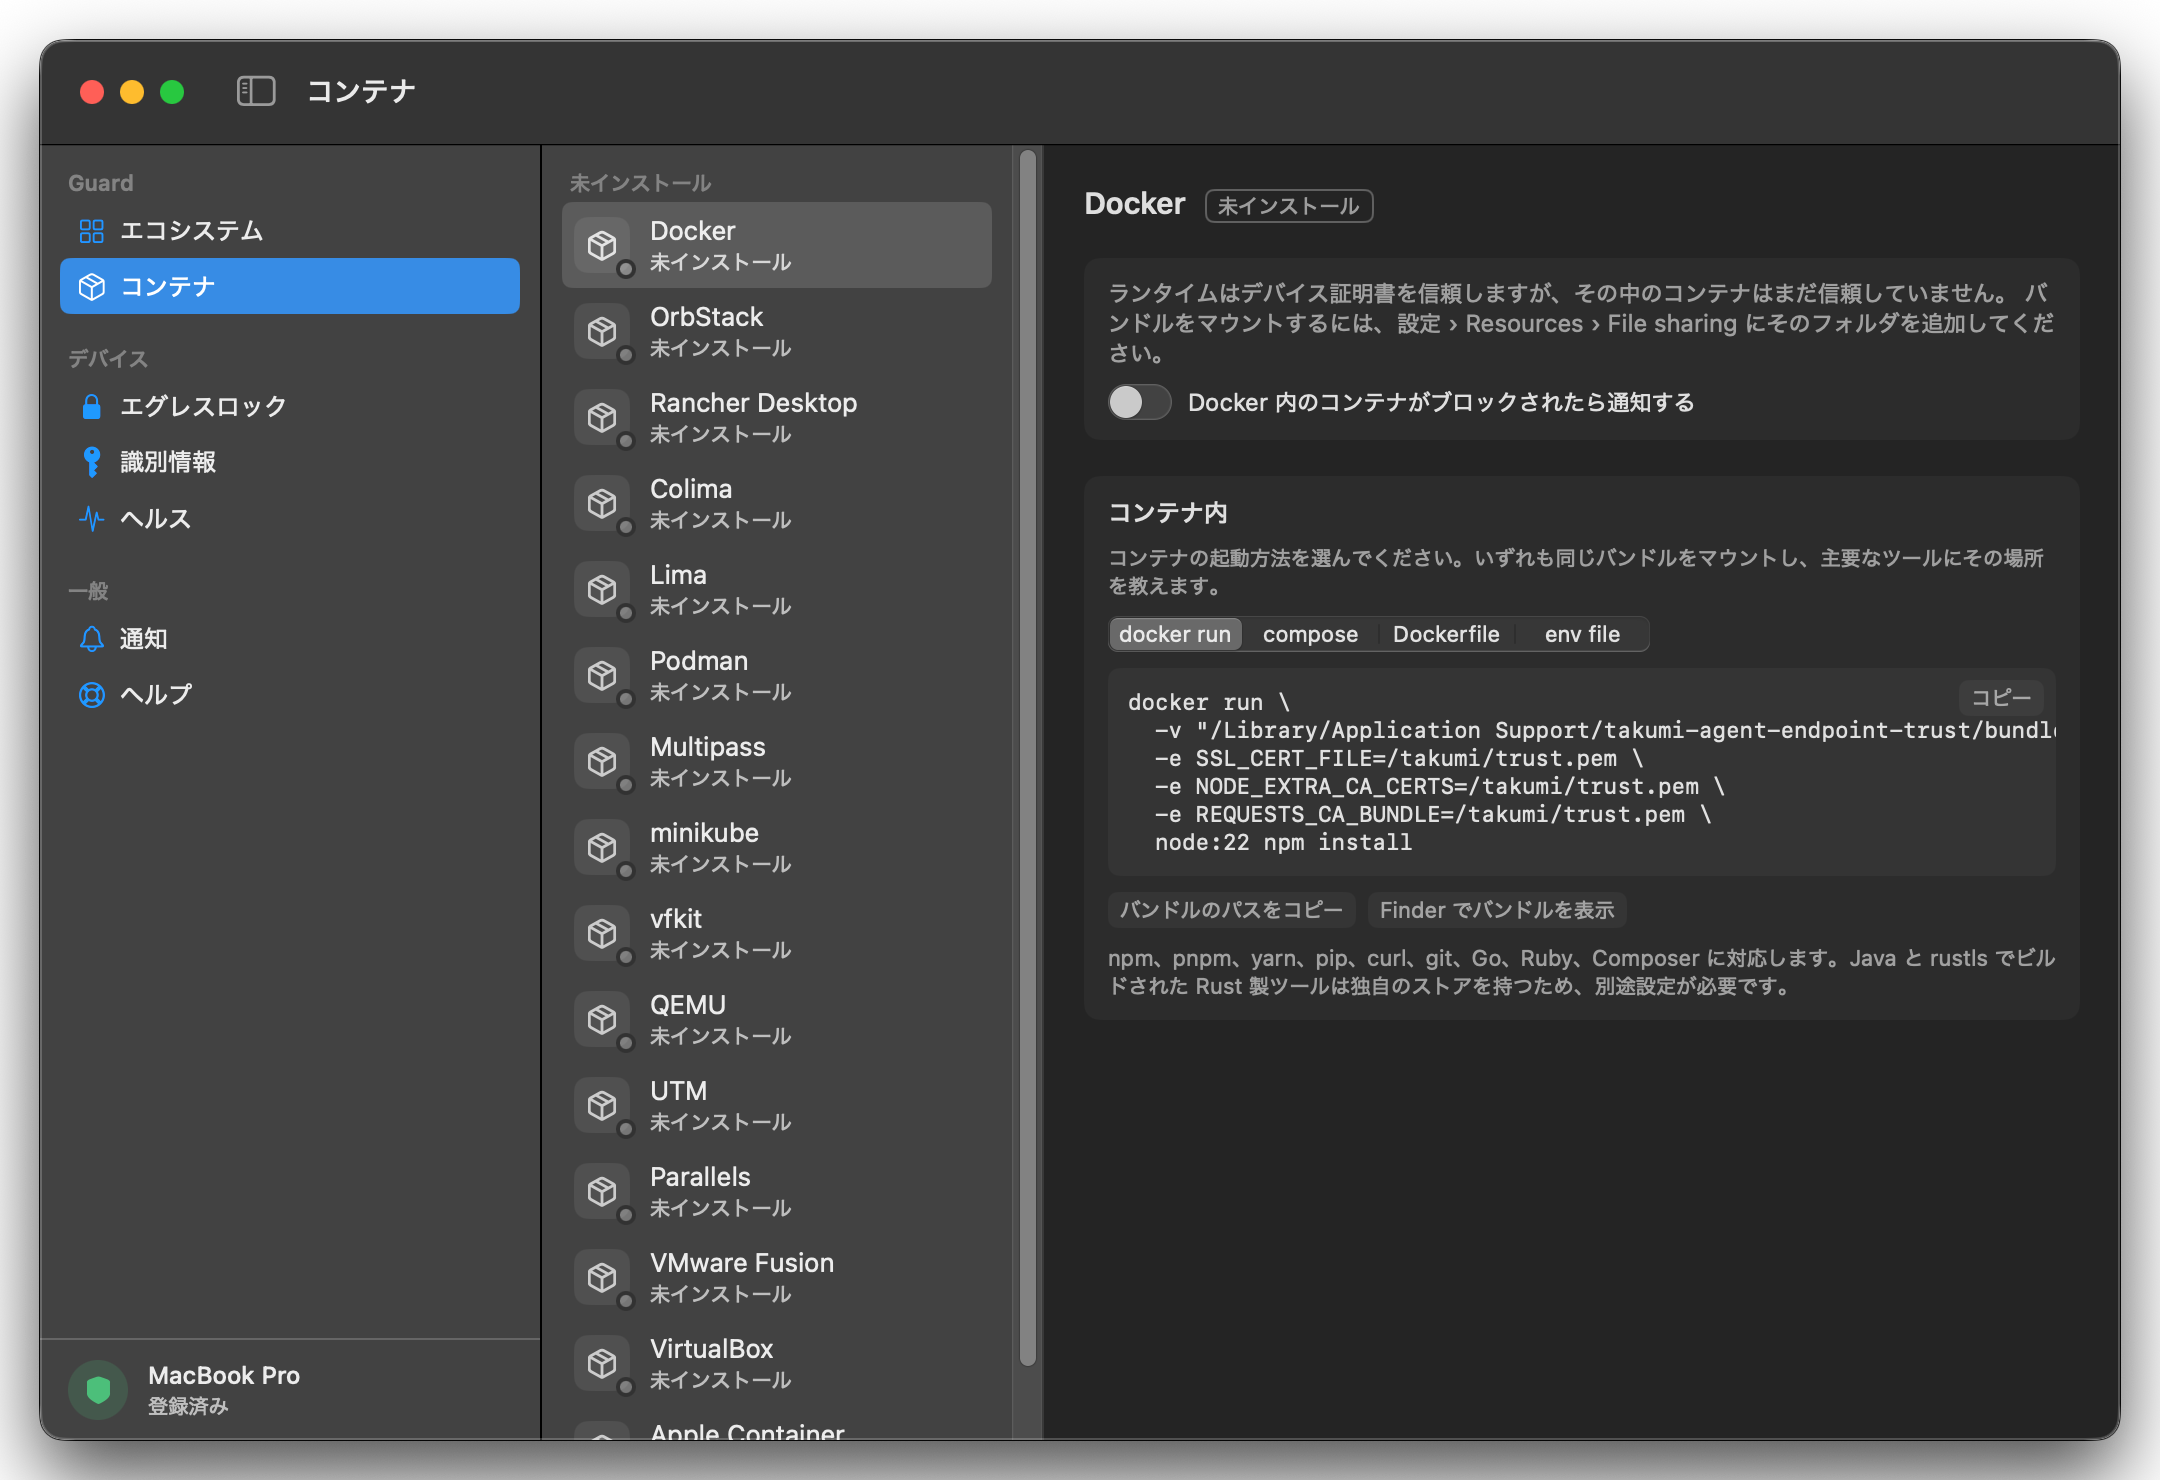This screenshot has width=2160, height=1480.
Task: Switch to the env file tab
Action: coord(1582,634)
